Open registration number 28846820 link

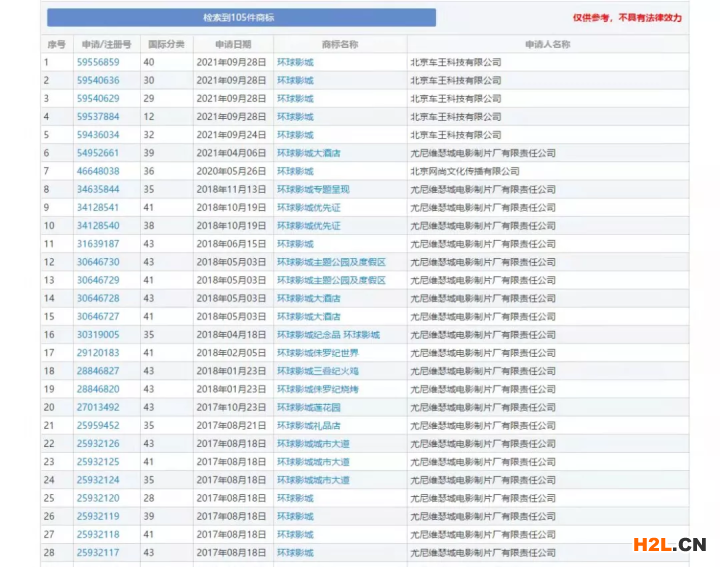[98, 389]
